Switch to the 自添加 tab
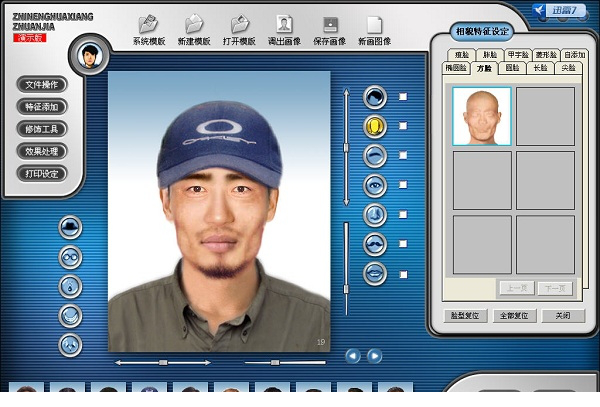600x407 pixels. pyautogui.click(x=574, y=55)
